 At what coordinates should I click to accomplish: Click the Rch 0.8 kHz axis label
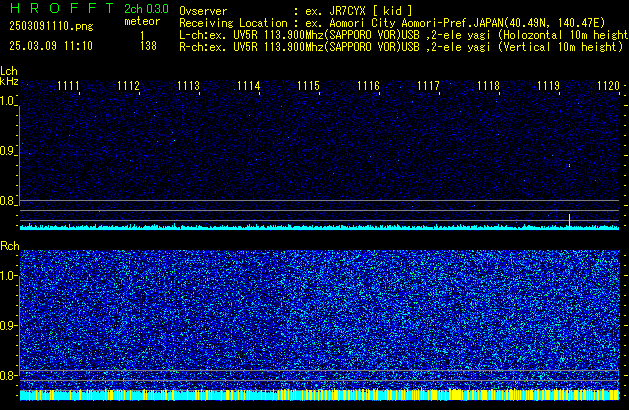8,376
